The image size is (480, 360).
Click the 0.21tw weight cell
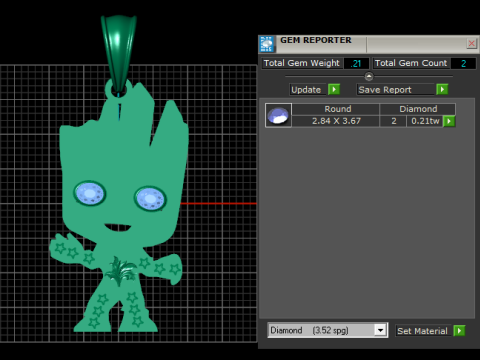click(425, 121)
